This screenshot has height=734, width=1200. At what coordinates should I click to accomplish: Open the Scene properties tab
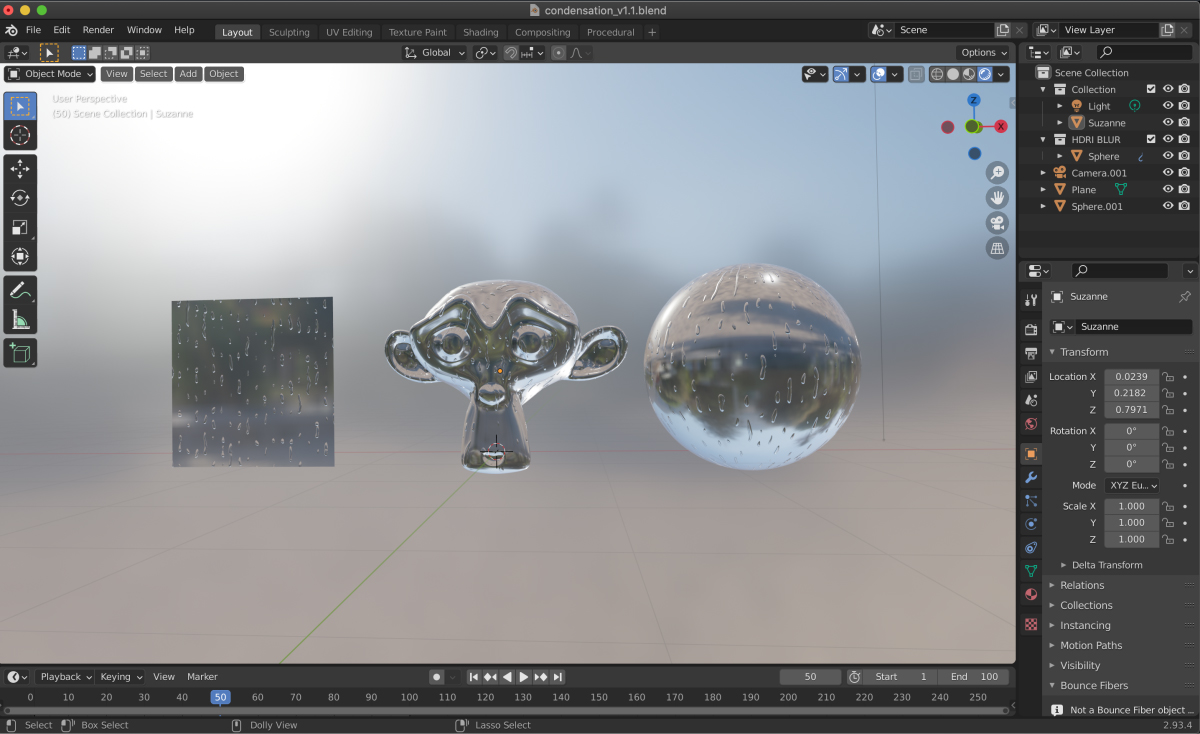(x=1031, y=400)
